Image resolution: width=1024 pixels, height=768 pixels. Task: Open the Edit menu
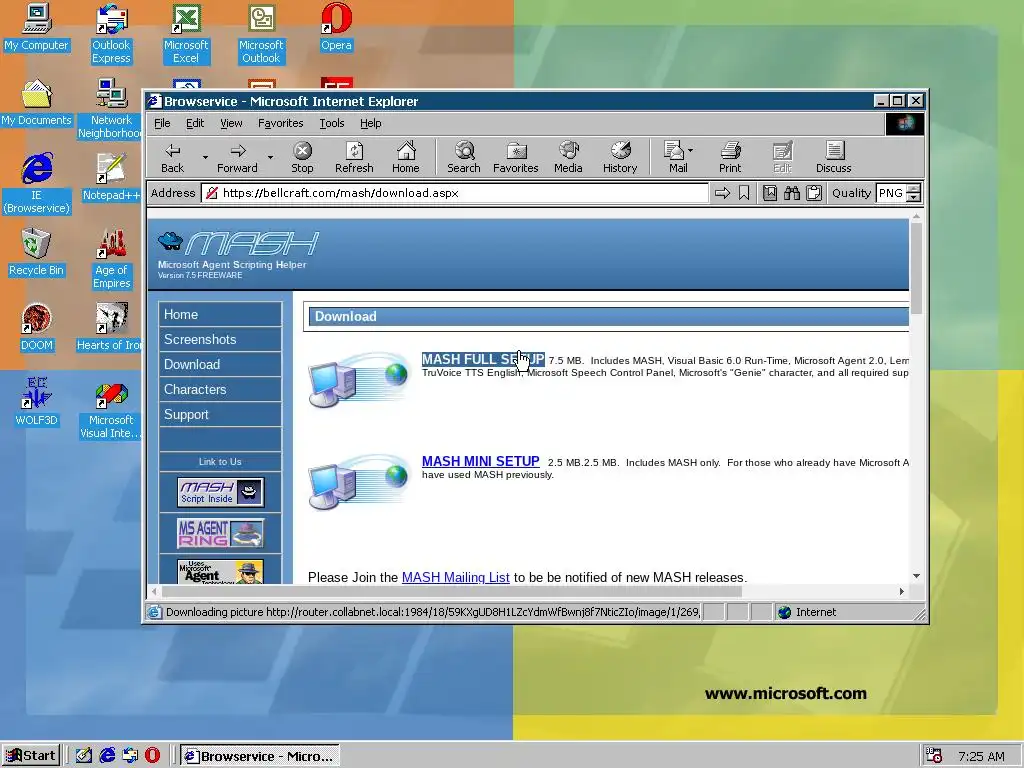pos(195,123)
